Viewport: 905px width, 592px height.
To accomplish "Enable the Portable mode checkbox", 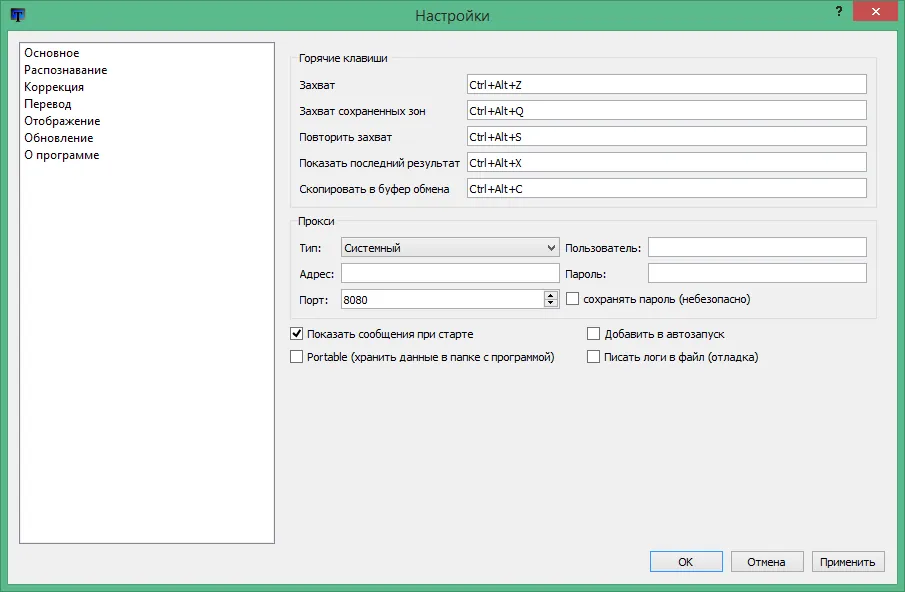I will tap(296, 357).
